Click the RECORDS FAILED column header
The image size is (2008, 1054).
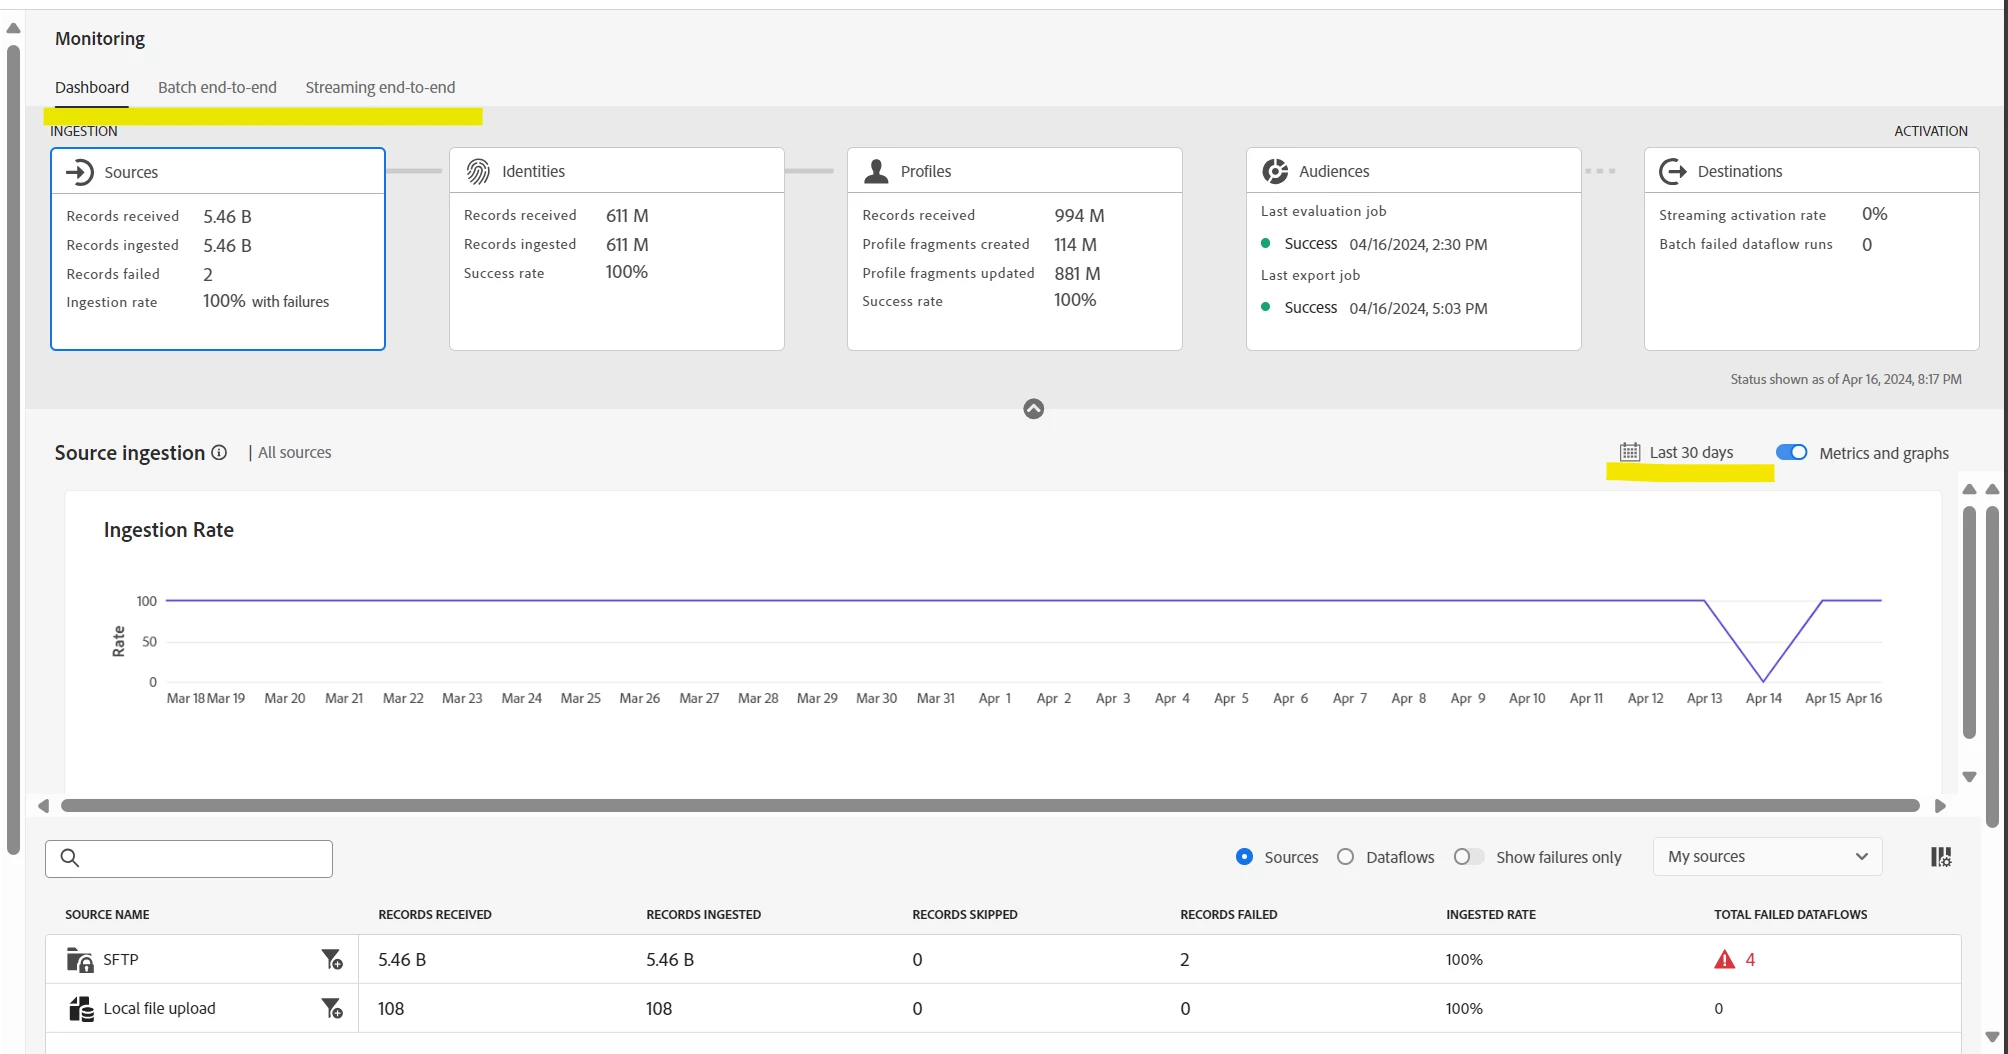click(x=1229, y=914)
